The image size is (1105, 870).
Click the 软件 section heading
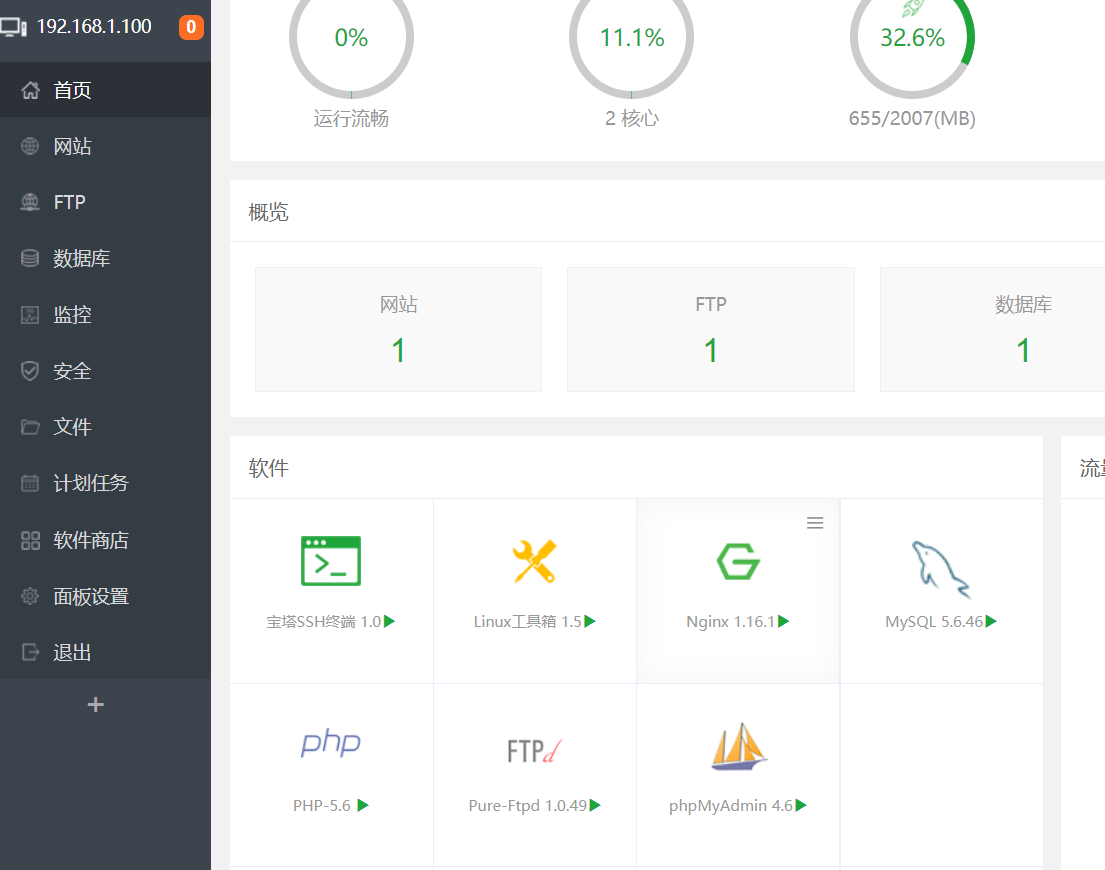[268, 468]
